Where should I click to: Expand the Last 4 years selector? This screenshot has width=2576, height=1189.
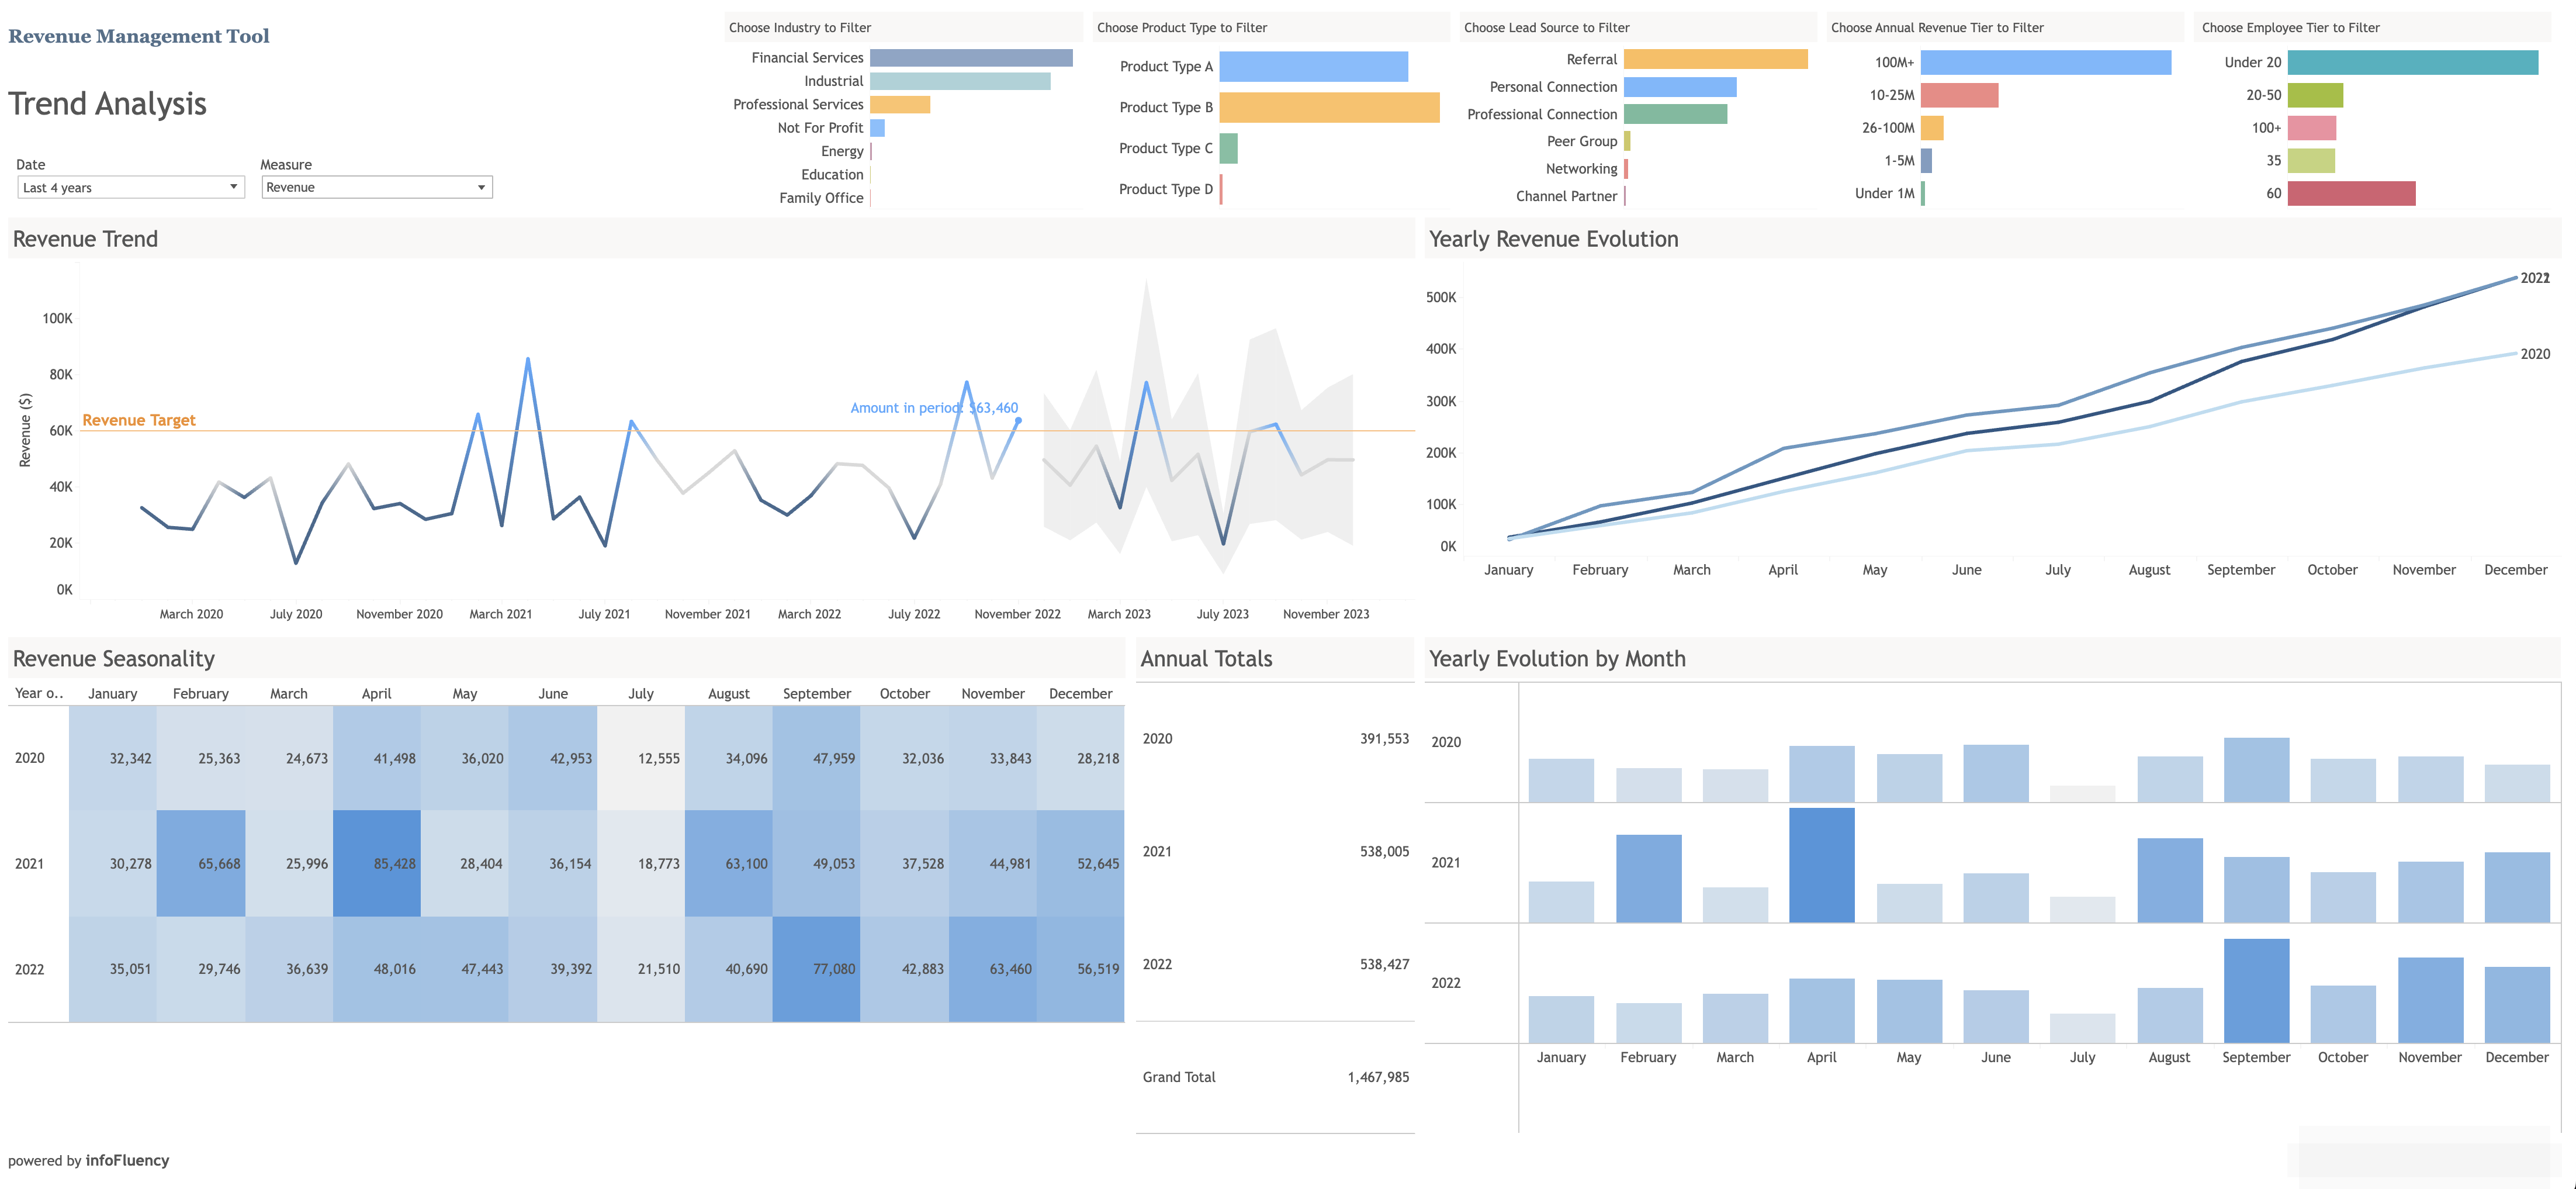(233, 187)
